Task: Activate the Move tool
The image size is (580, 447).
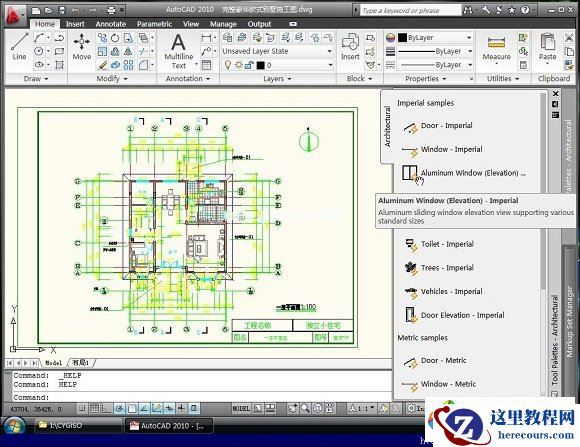Action: [81, 47]
